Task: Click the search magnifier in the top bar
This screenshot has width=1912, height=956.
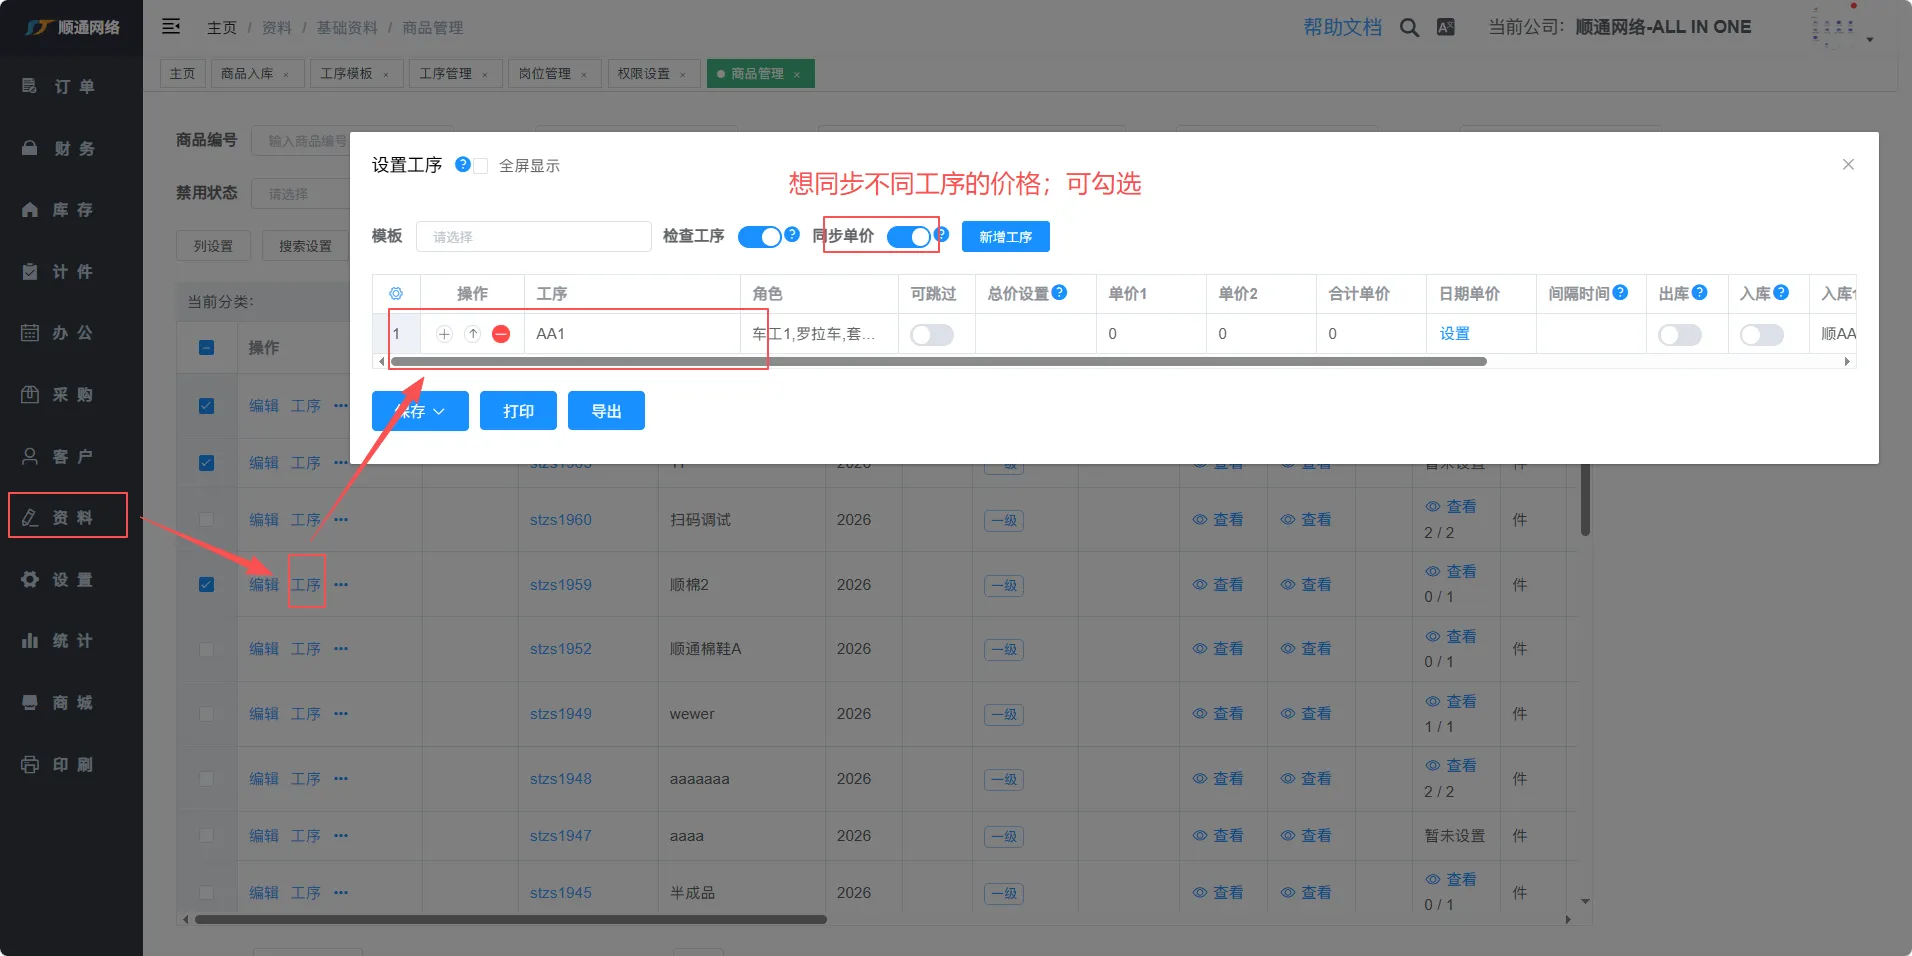Action: click(1409, 28)
